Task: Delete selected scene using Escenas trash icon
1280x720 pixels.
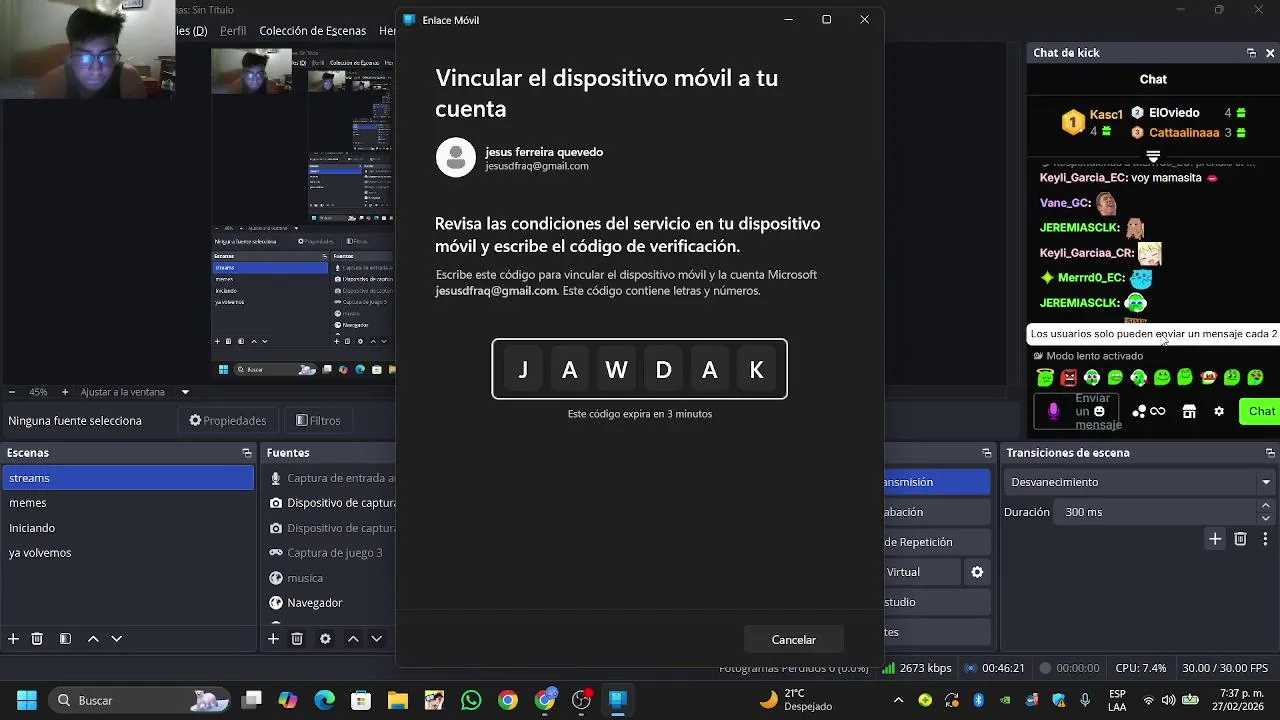Action: [37, 639]
